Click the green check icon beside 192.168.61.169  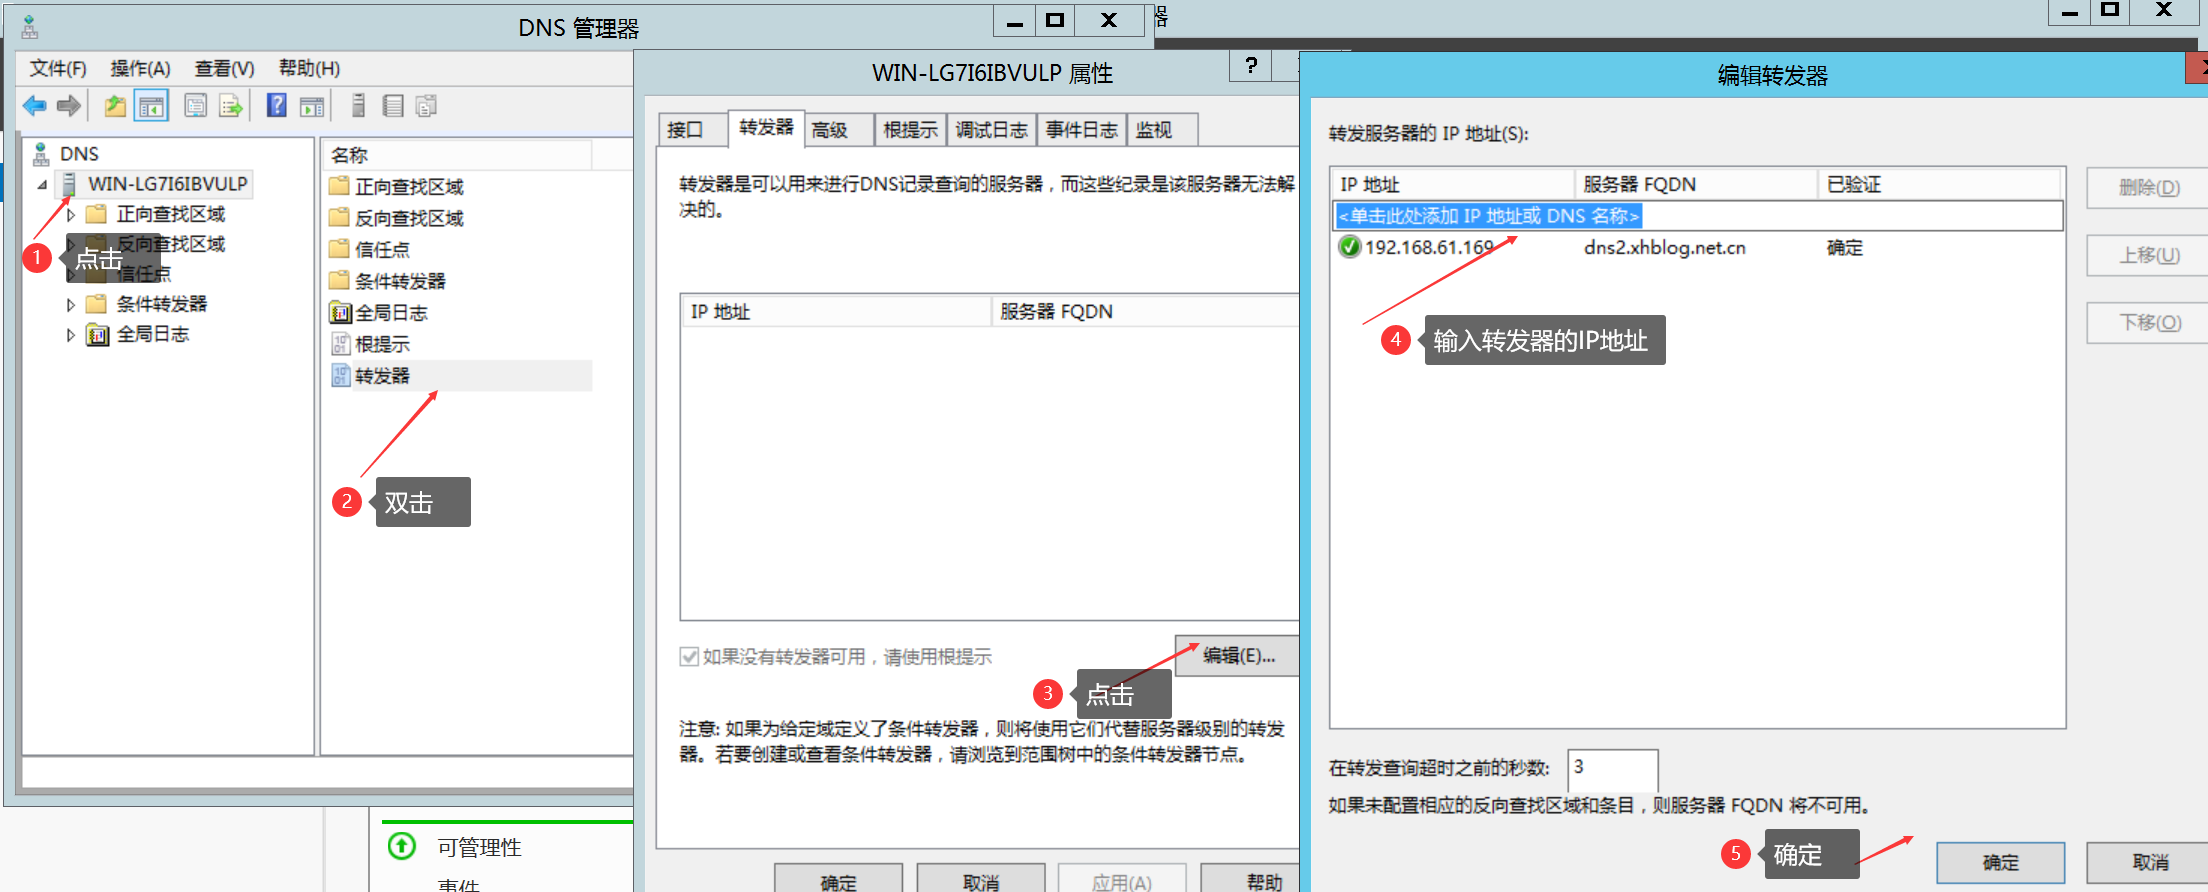click(x=1350, y=247)
